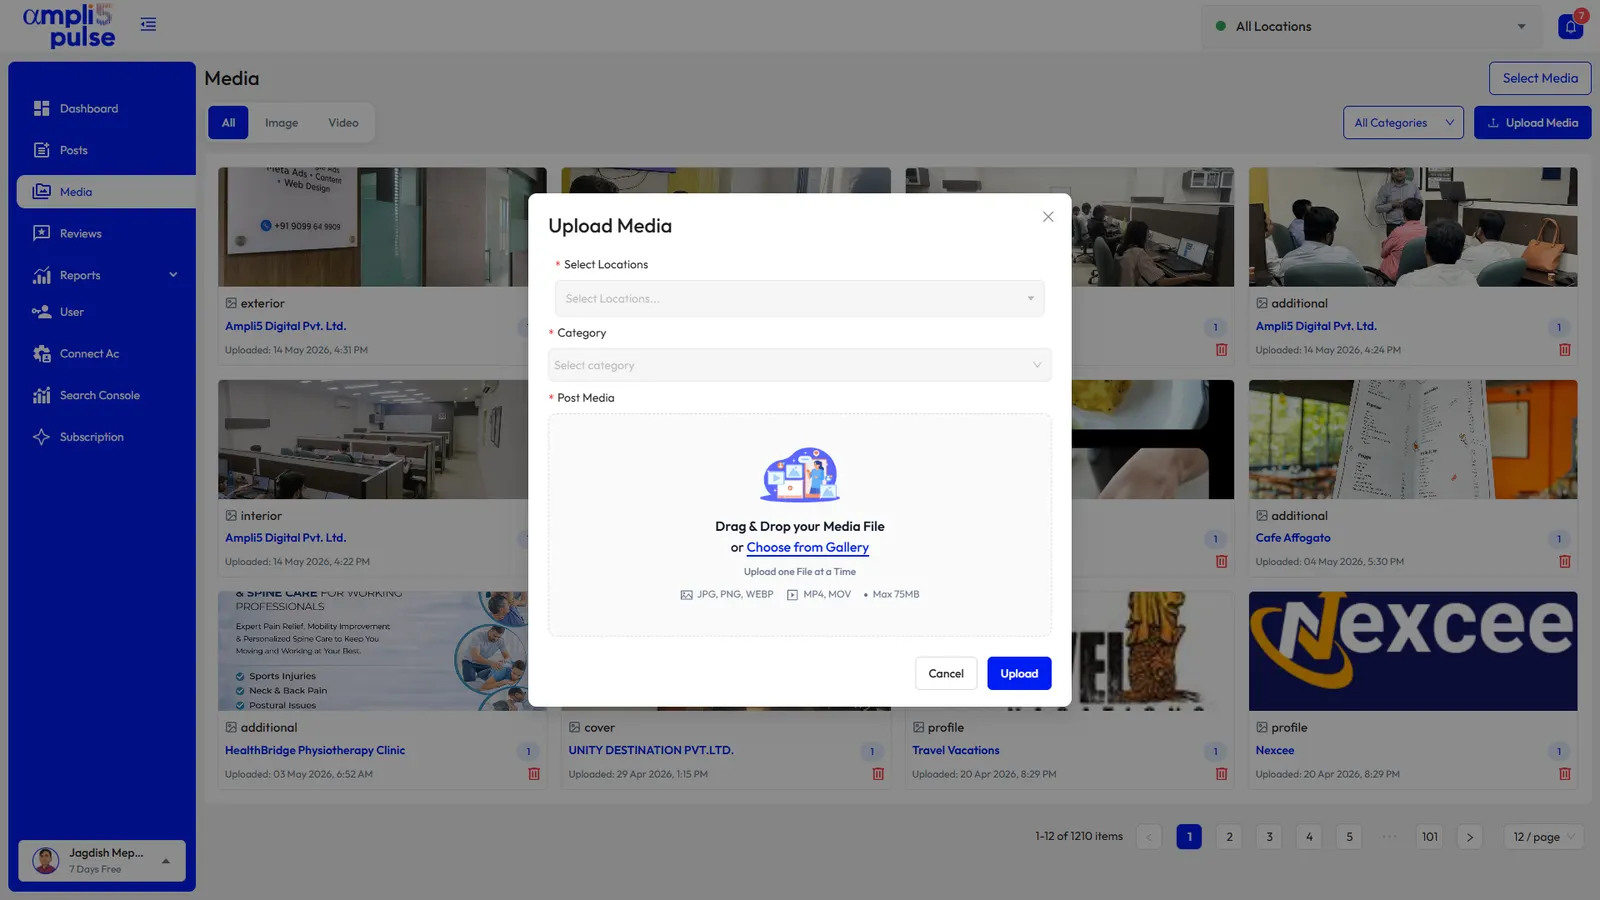Open All Locations dropdown in header
Screen dimensions: 1600x900
pyautogui.click(x=1371, y=26)
